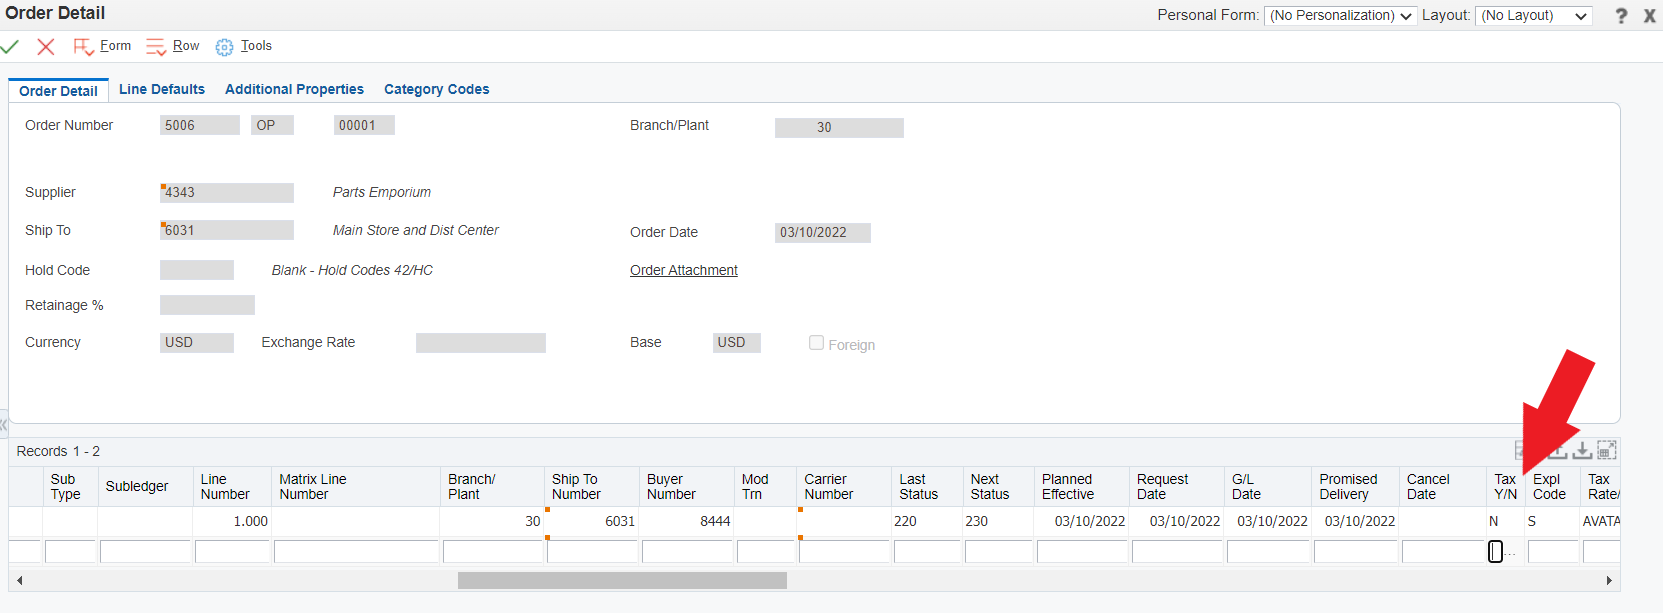Image resolution: width=1663 pixels, height=613 pixels.
Task: Open the Layout dropdown
Action: 1534,16
